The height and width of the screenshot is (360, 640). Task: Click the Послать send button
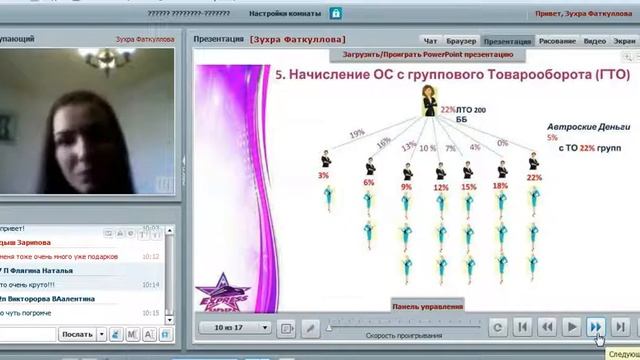pyautogui.click(x=77, y=334)
